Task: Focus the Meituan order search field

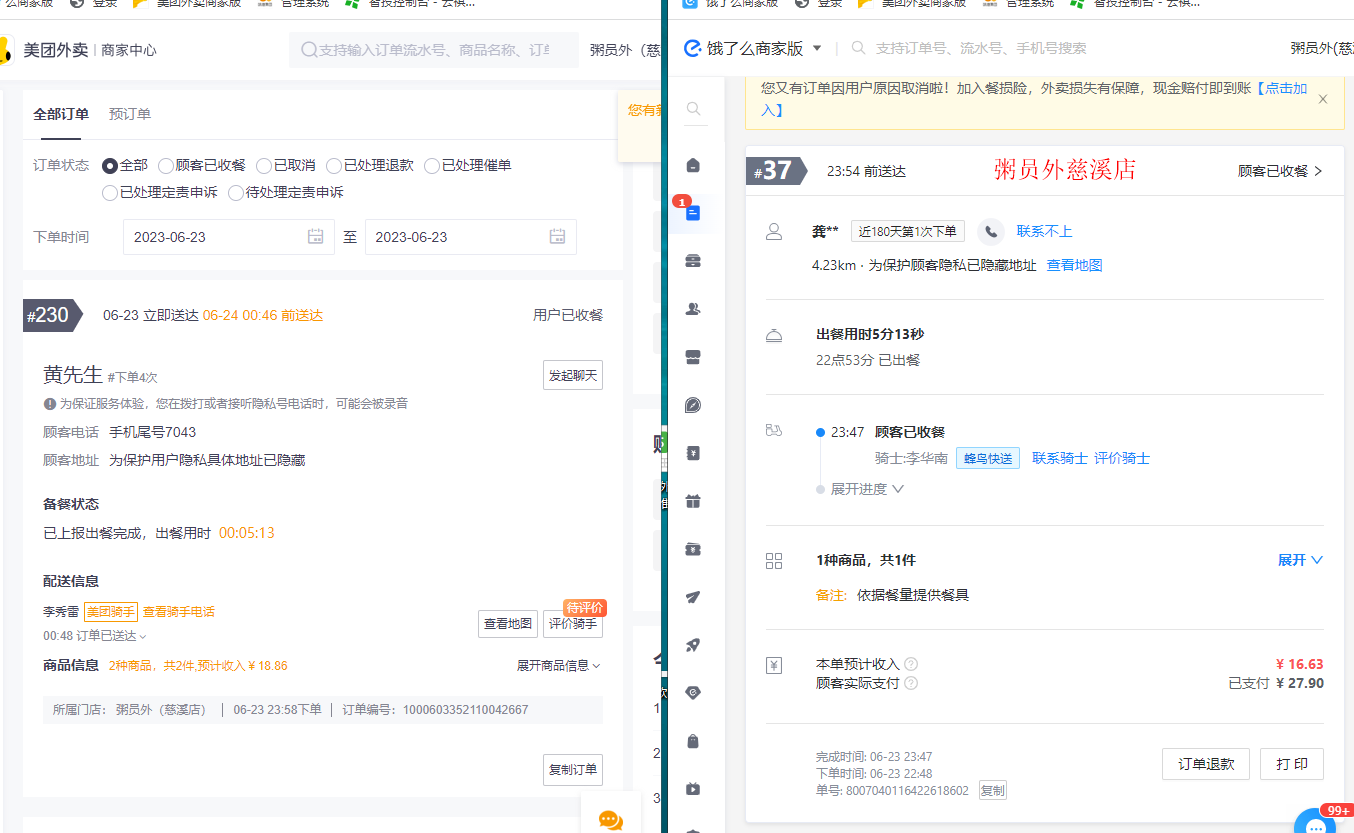Action: [x=434, y=49]
